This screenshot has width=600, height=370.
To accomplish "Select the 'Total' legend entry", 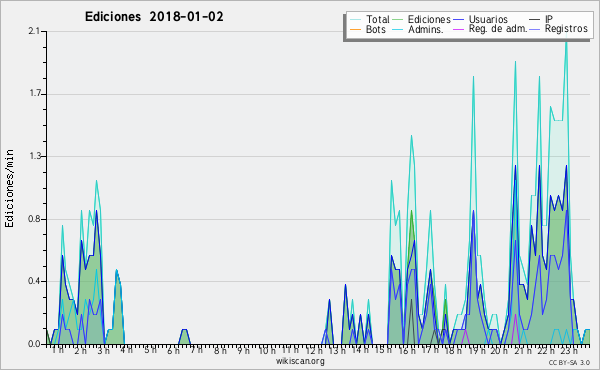I will [x=378, y=19].
